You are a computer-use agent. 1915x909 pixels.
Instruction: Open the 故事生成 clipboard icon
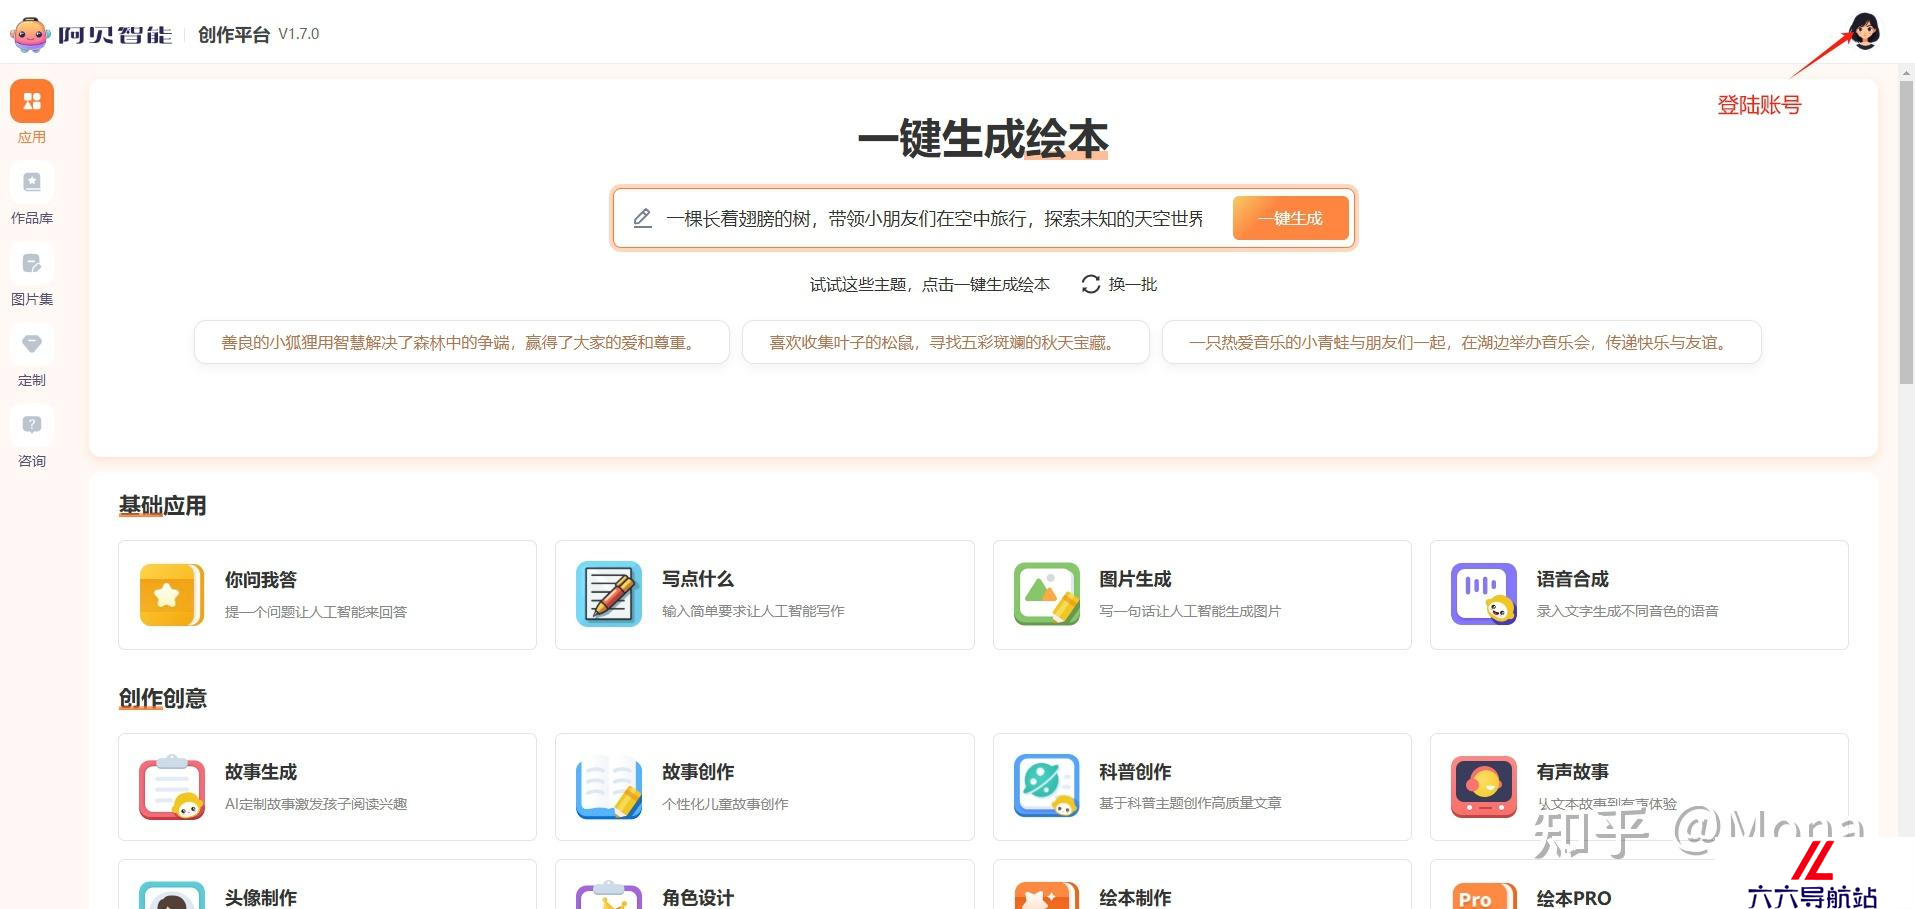(172, 787)
